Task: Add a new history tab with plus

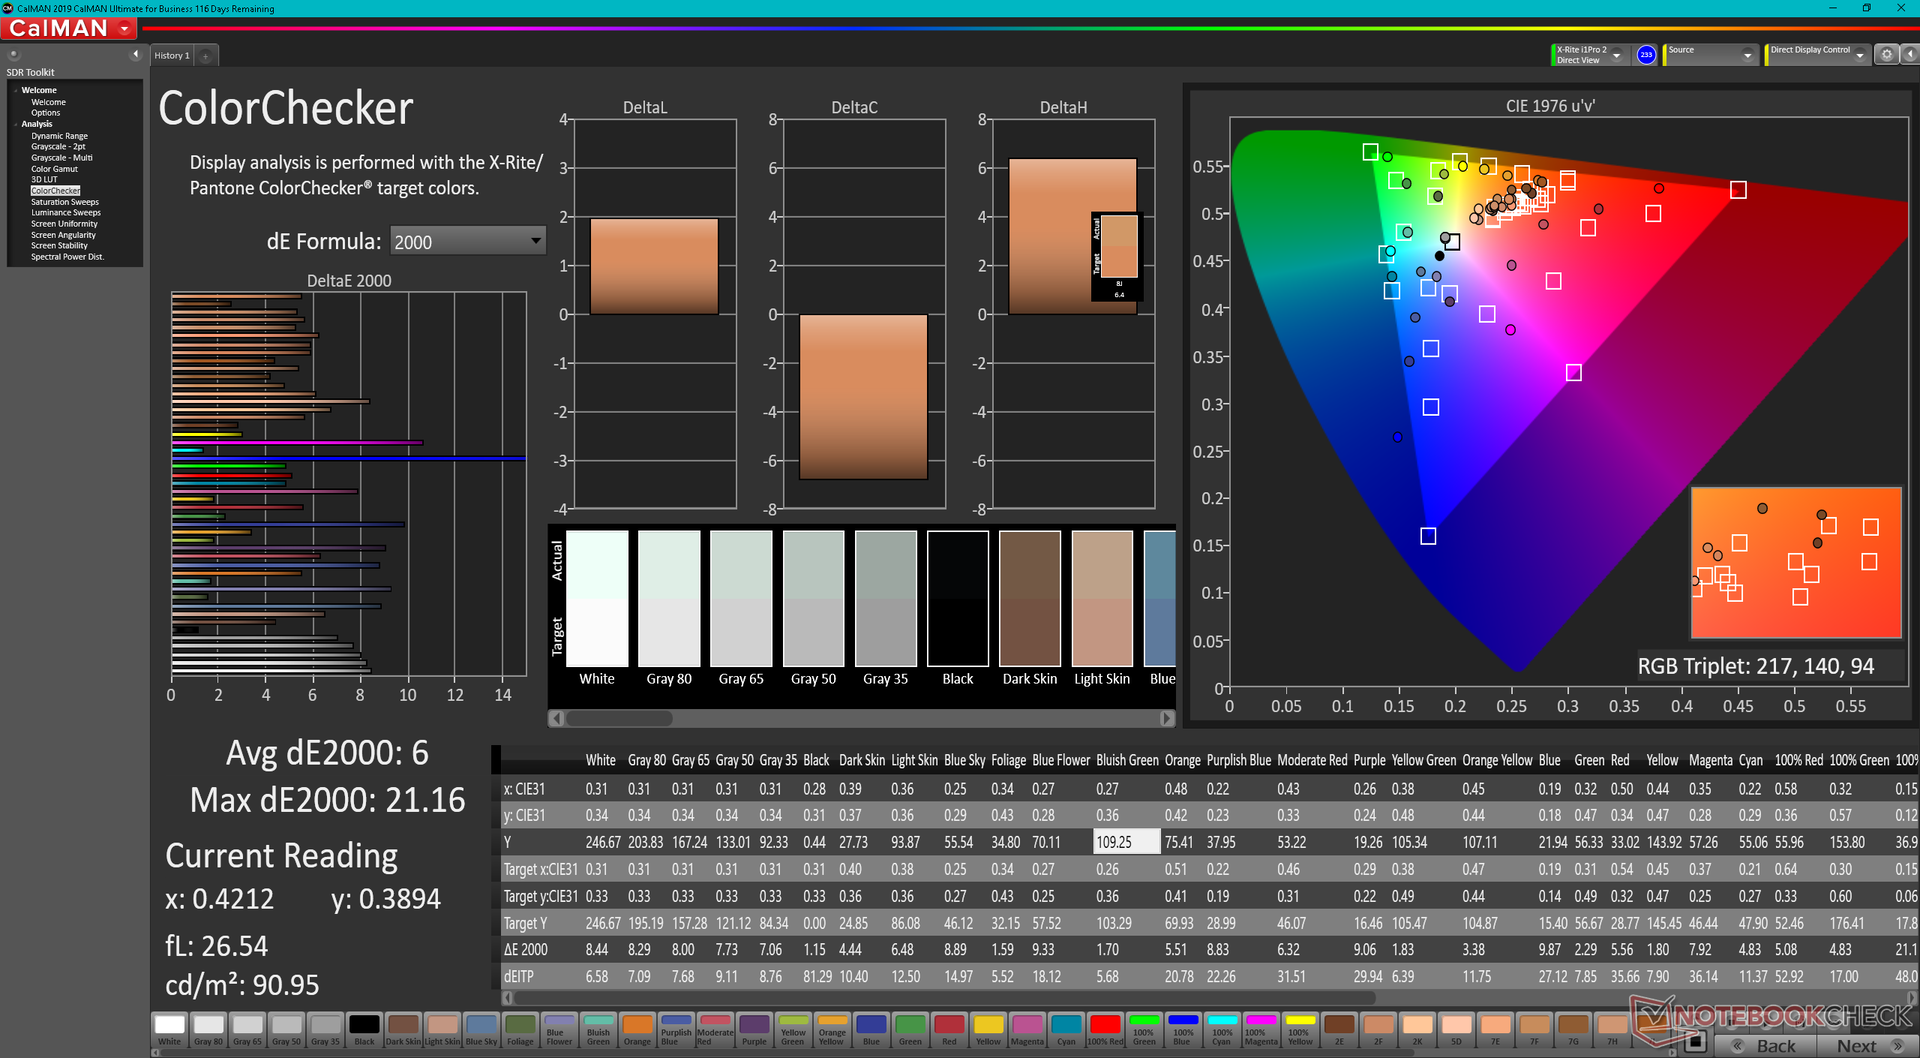Action: (x=206, y=56)
